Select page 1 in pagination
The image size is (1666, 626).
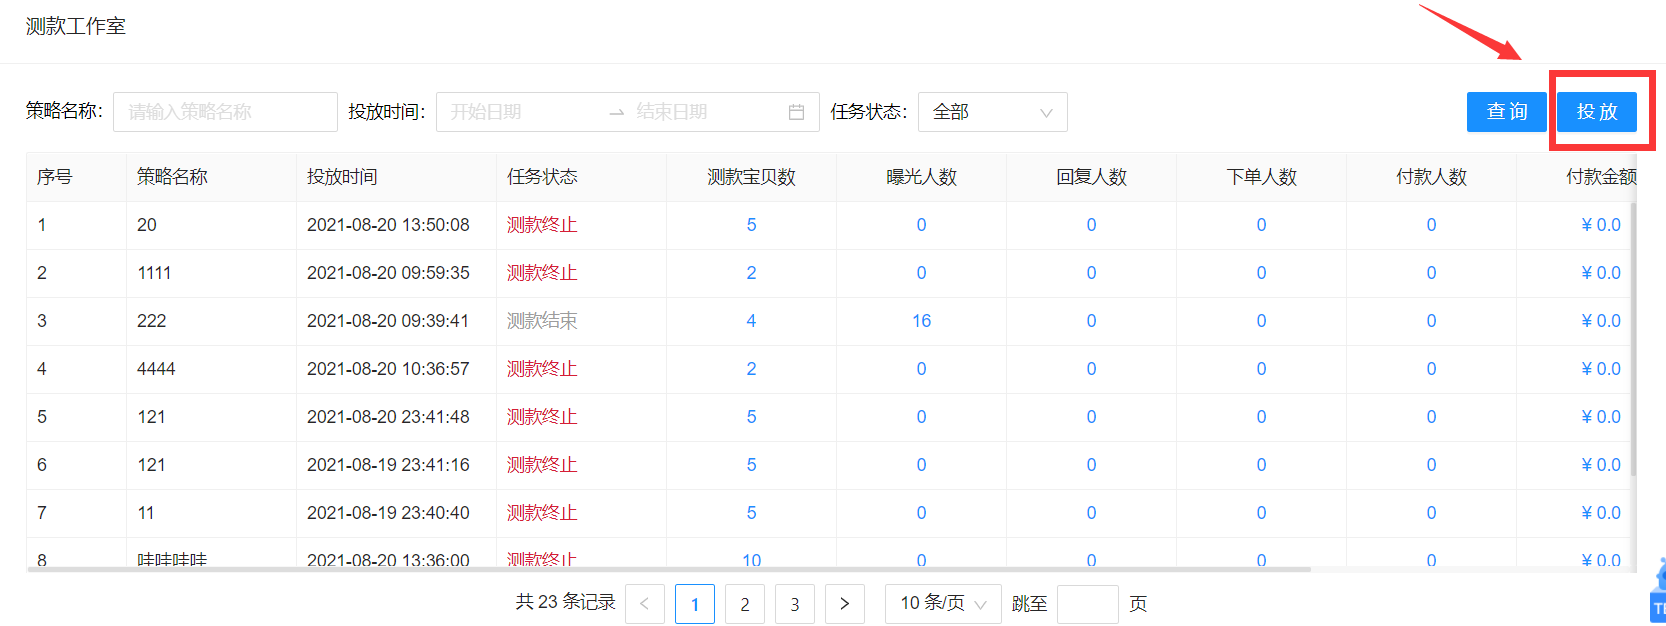coord(695,604)
